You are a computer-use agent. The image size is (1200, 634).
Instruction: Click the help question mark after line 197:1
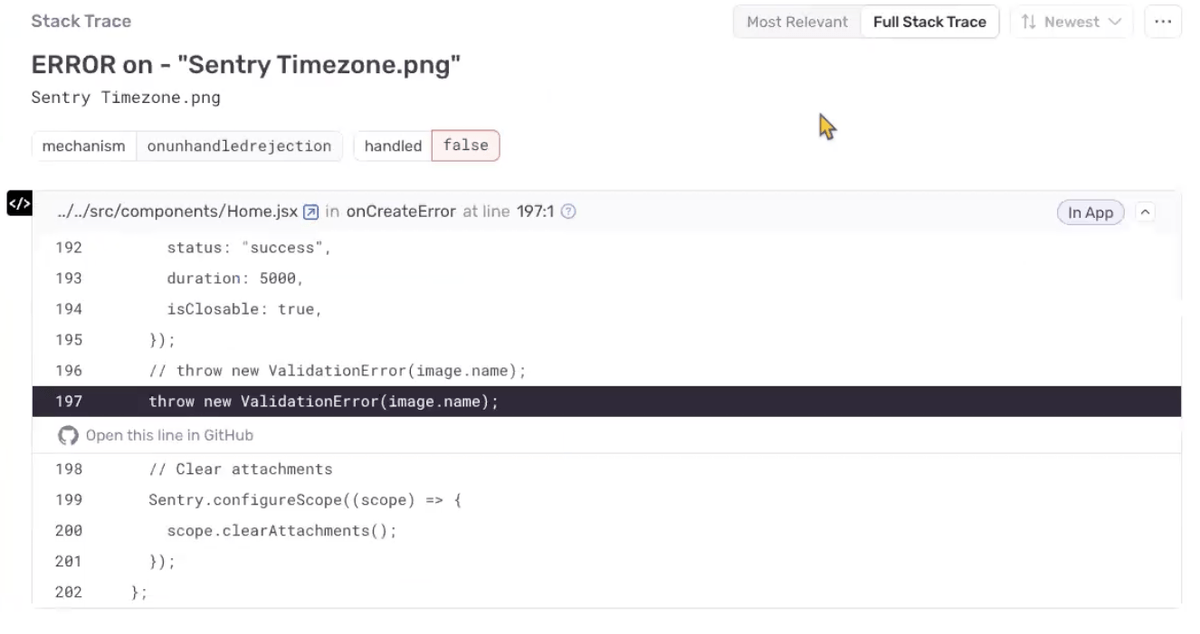click(x=567, y=211)
